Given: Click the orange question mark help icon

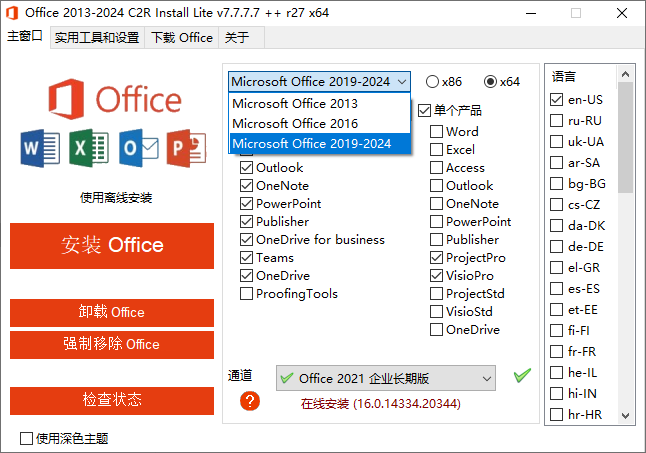Looking at the screenshot, I should point(250,401).
